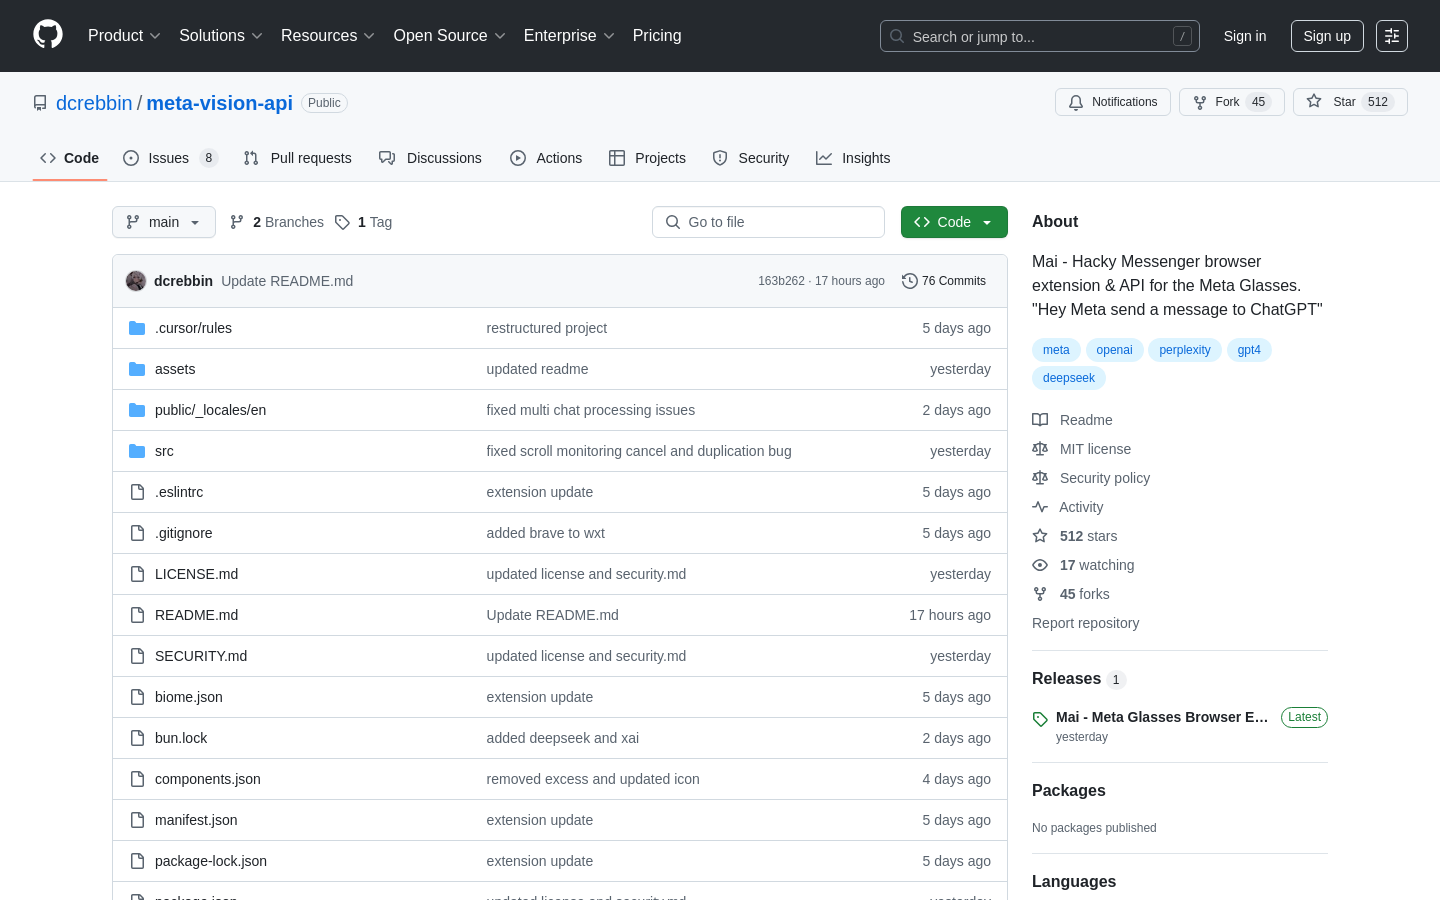
Task: View the 17 watching link
Action: pos(1083,565)
